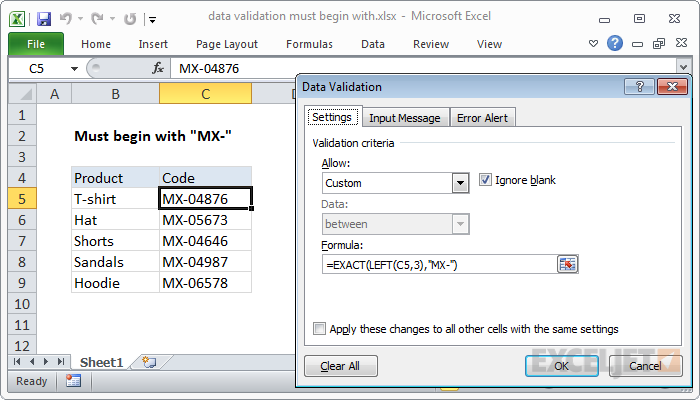Confirm the dialog with OK

[x=561, y=366]
